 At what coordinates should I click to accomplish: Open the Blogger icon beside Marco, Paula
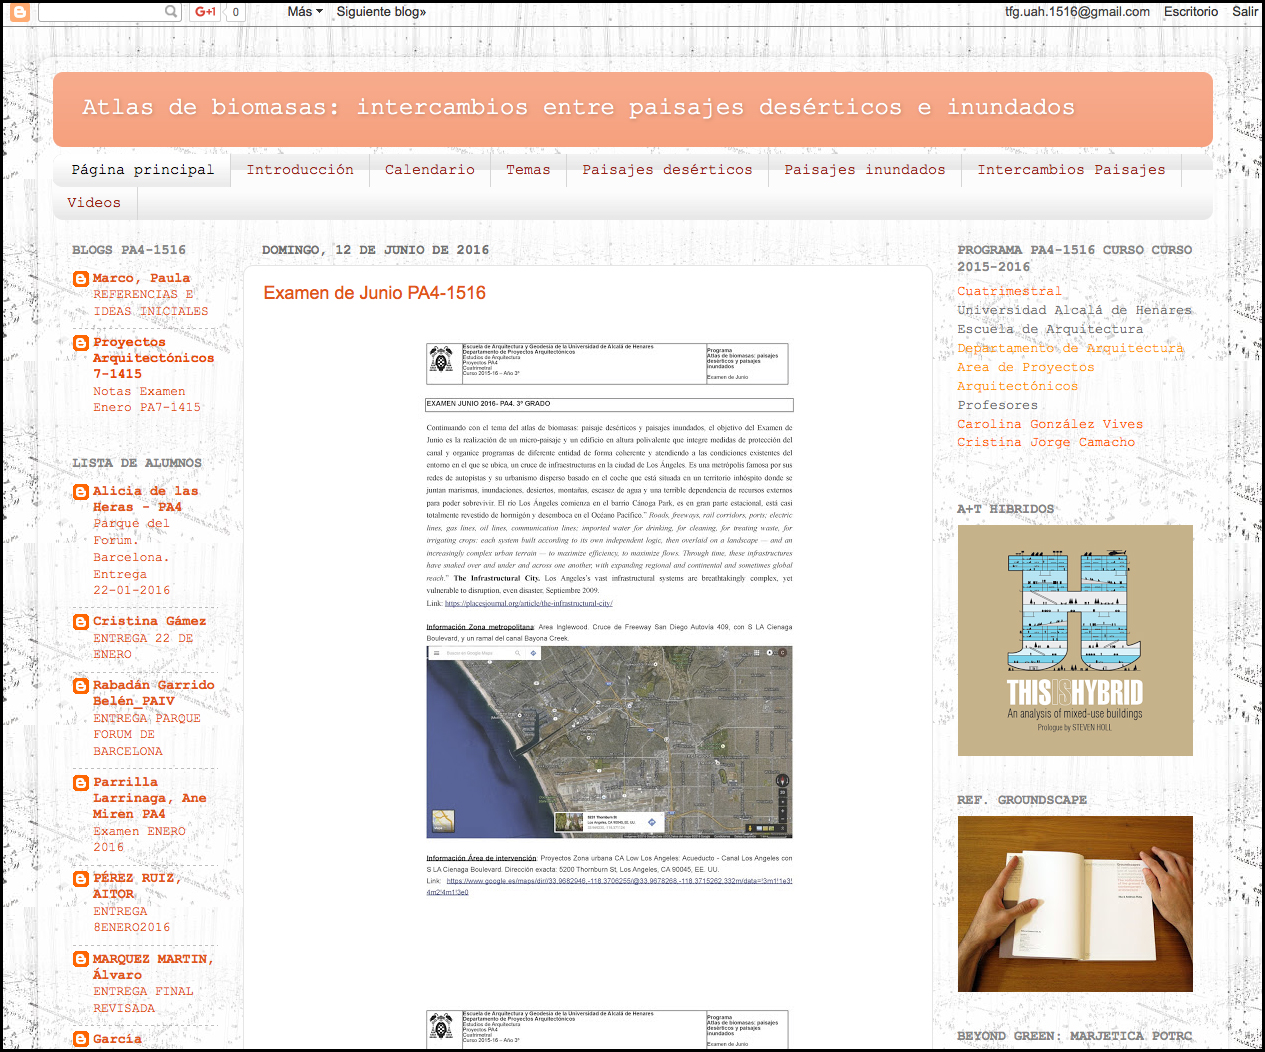[x=80, y=278]
